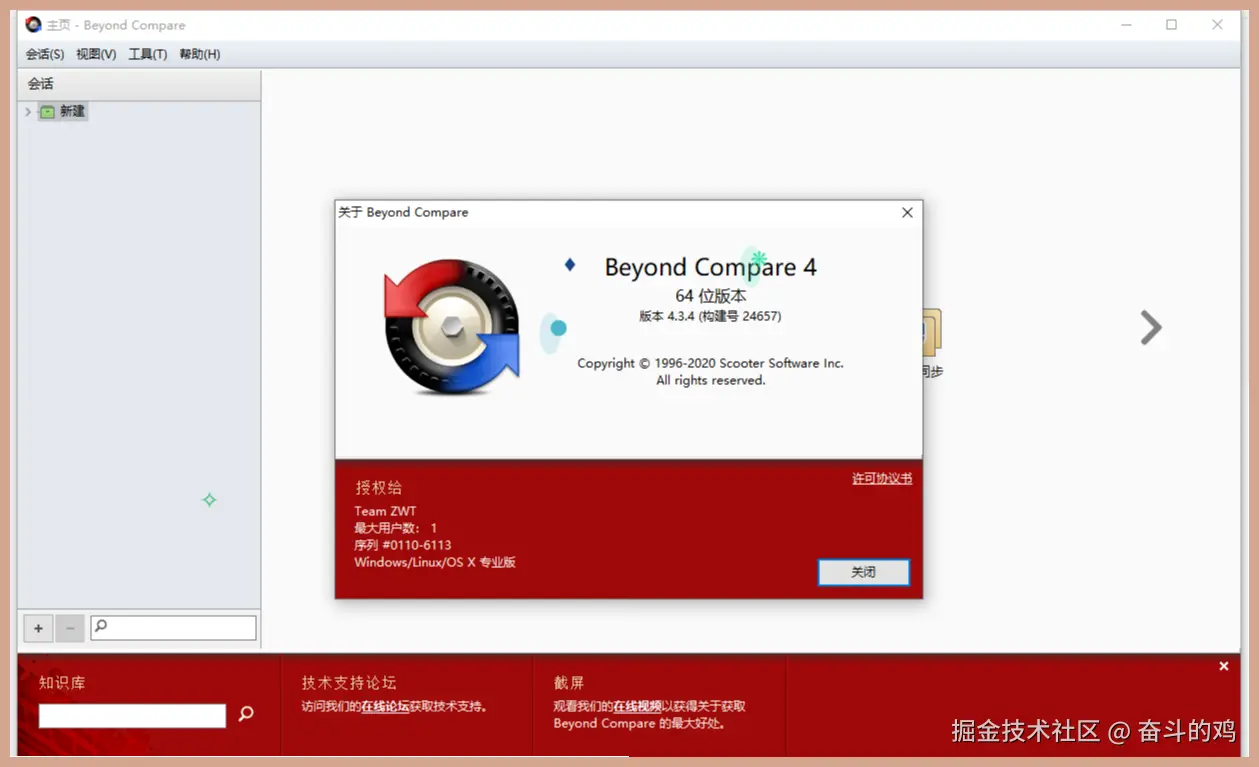Screen dimensions: 1259x767
Task: Click the 64 位版本 text
Action: (x=711, y=296)
